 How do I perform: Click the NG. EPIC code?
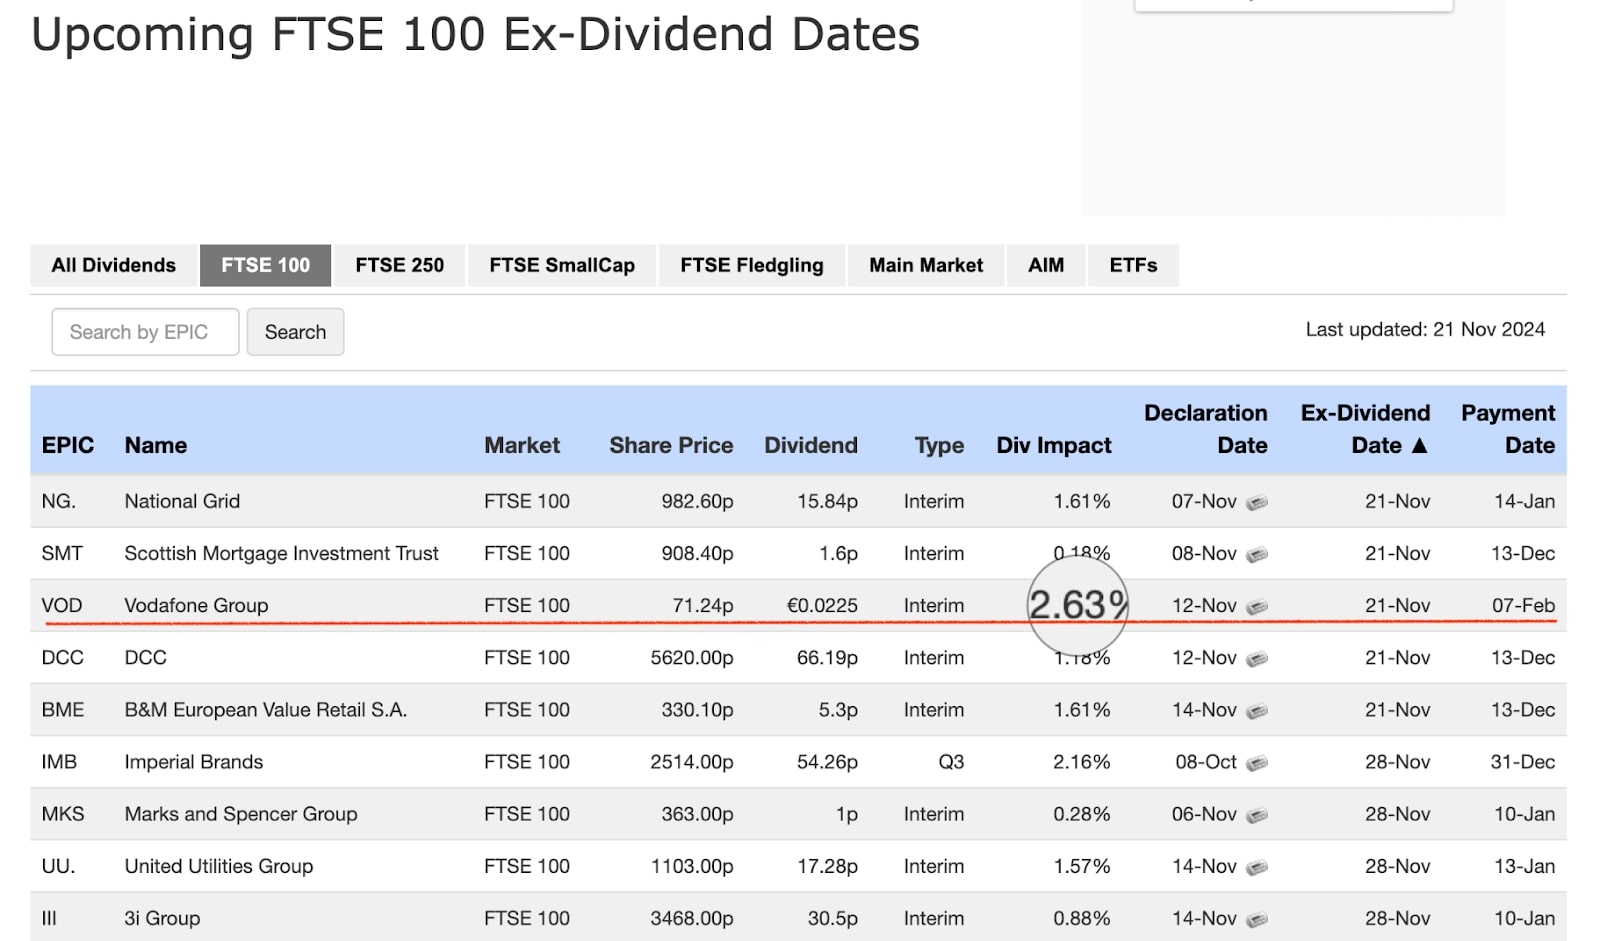coord(58,501)
